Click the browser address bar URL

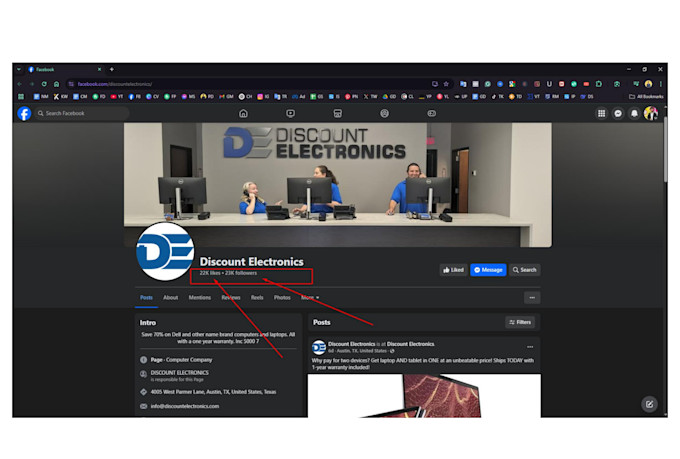point(115,84)
